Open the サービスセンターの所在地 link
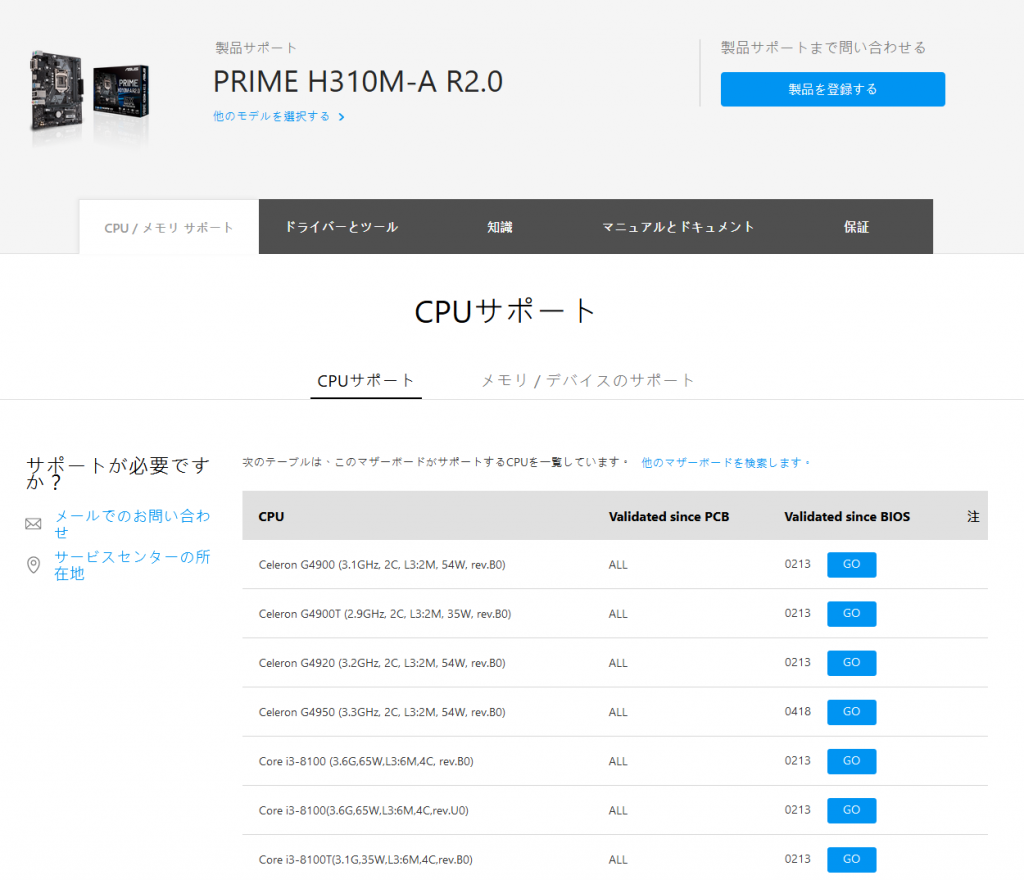Screen dimensions: 1024x880 [132, 565]
